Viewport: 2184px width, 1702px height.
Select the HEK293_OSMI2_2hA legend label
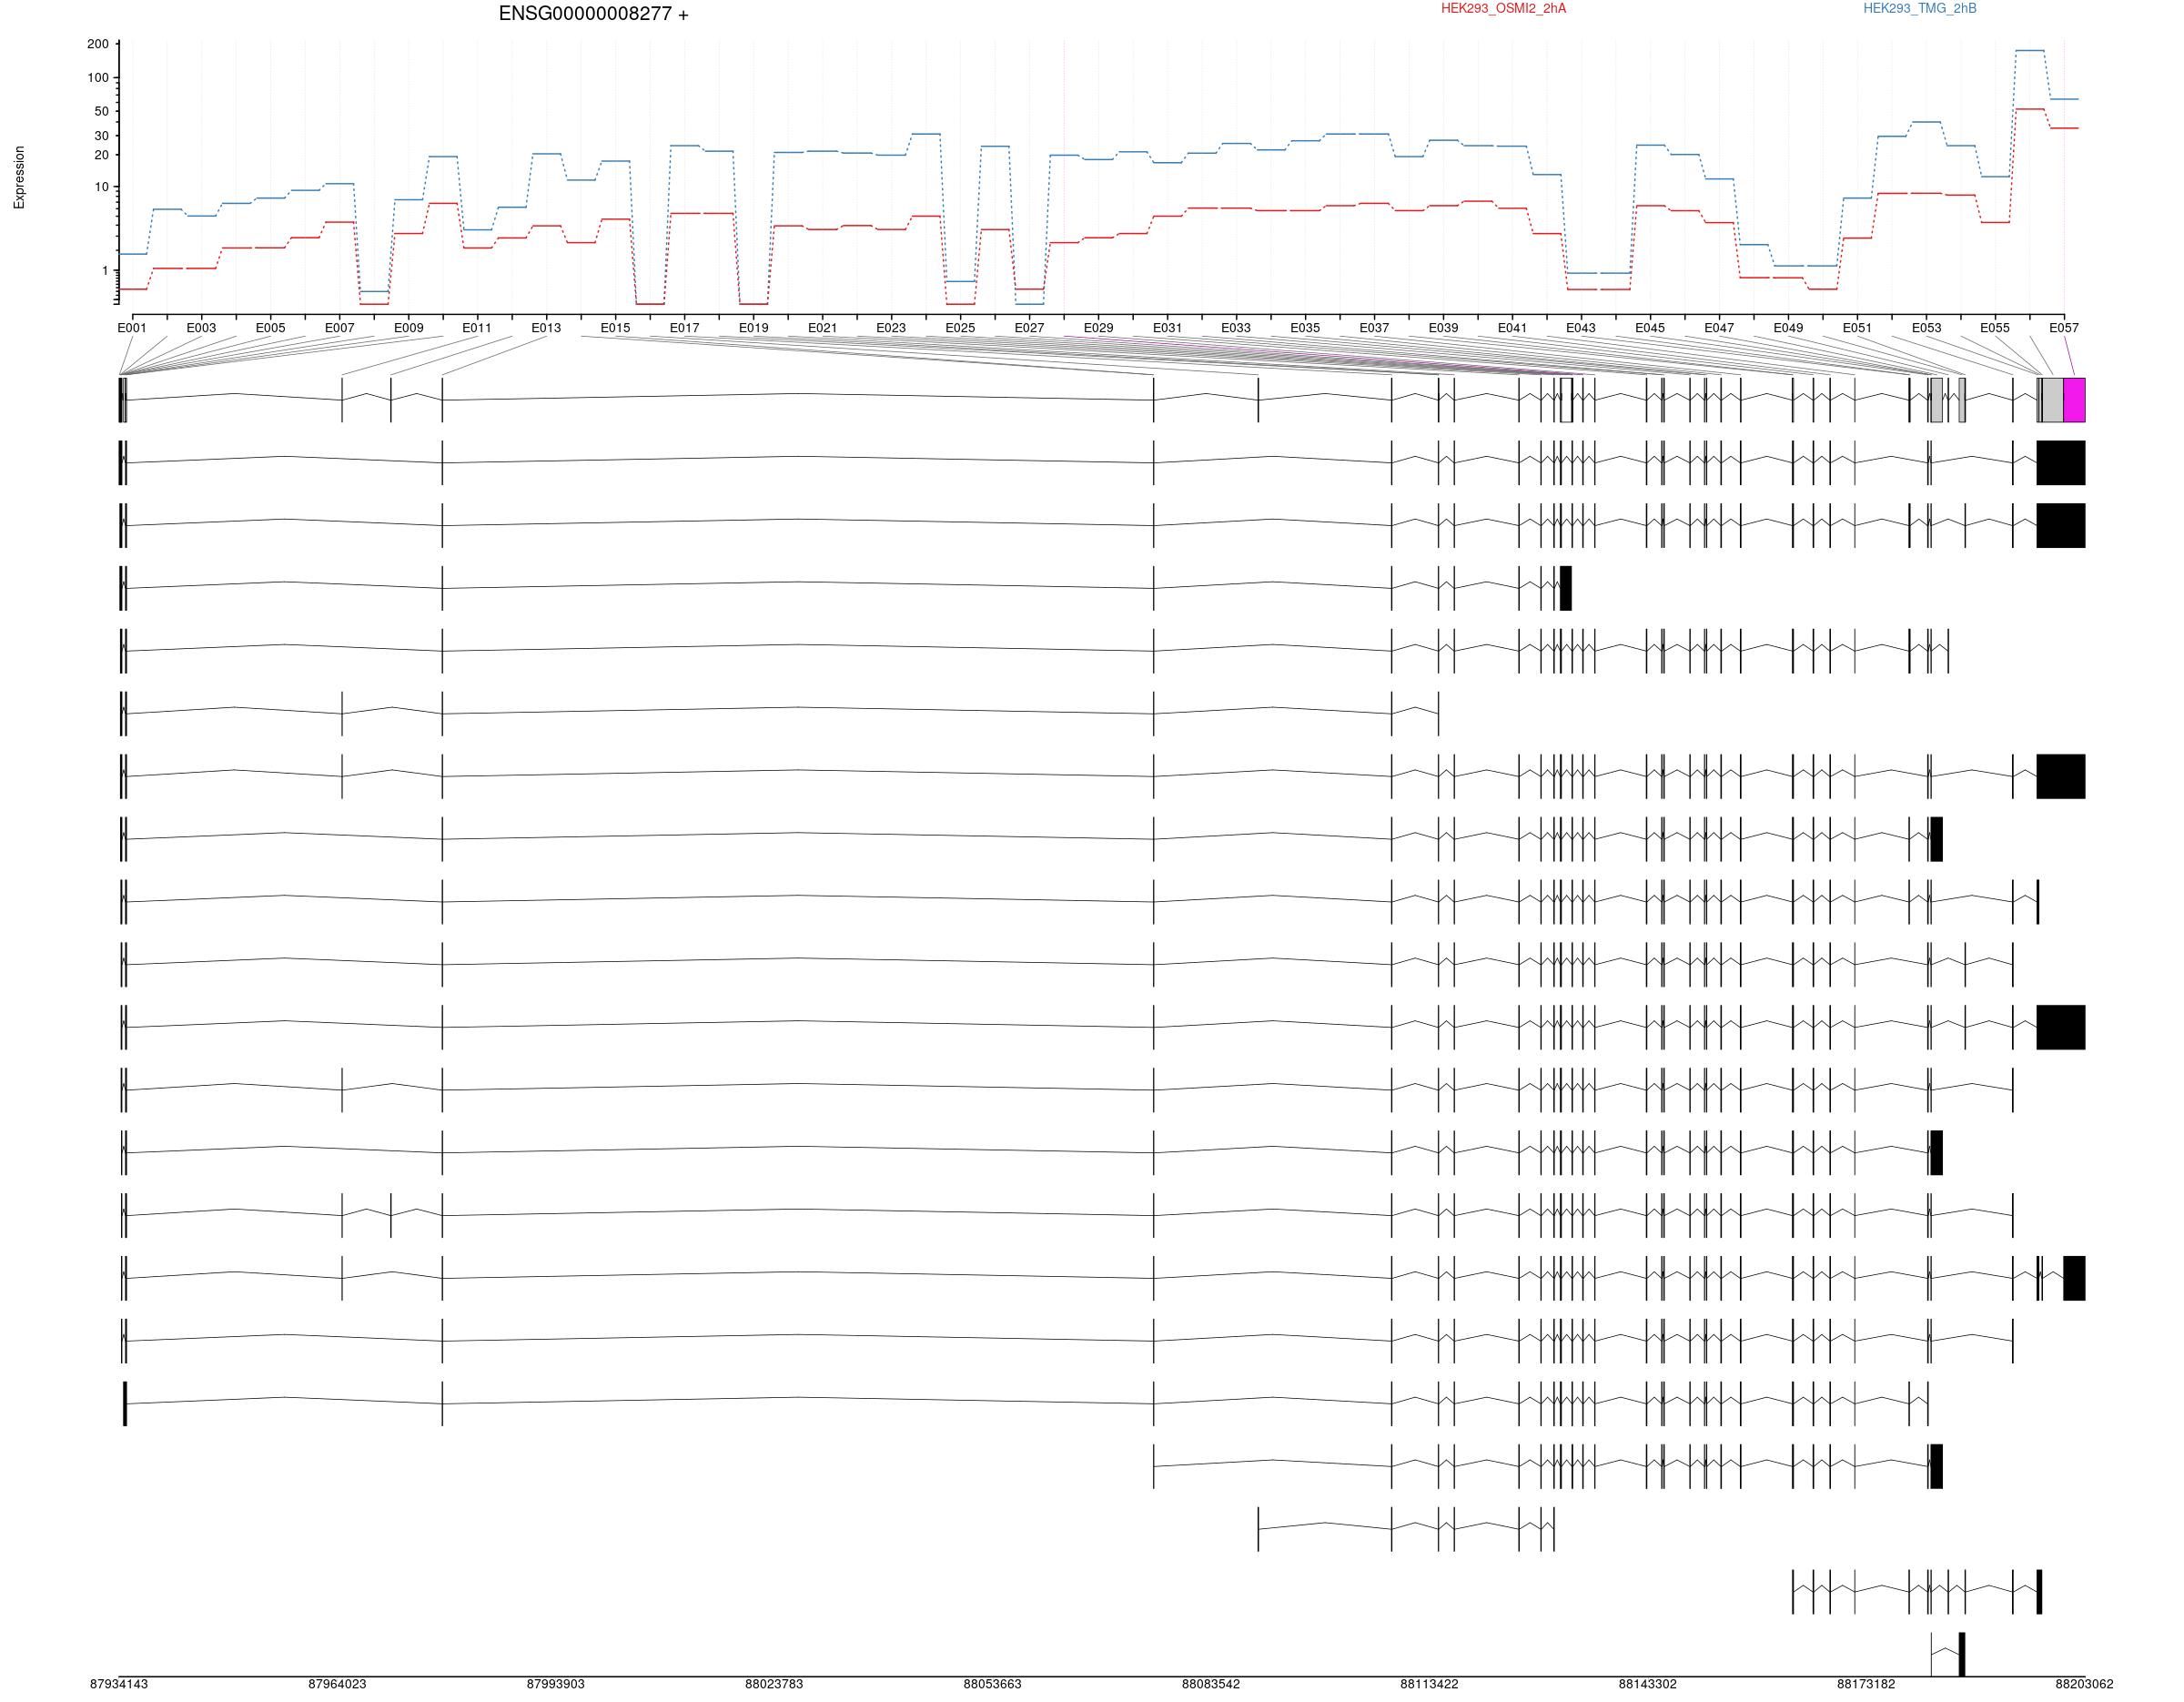(1503, 8)
